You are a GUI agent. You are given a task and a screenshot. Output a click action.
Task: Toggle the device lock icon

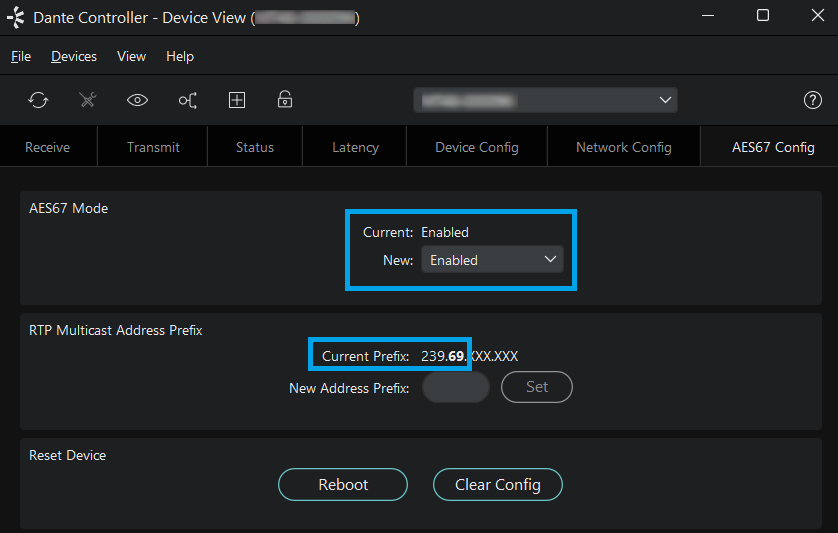pyautogui.click(x=285, y=99)
